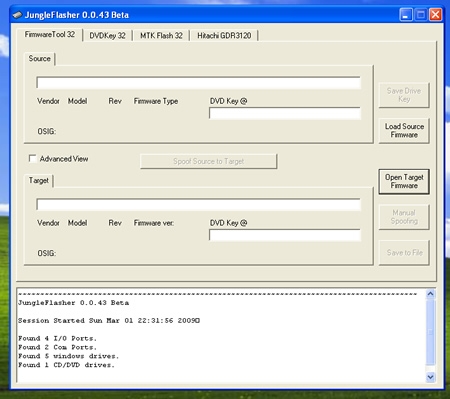Click the Load Source Firmware button
The width and height of the screenshot is (450, 399).
pyautogui.click(x=404, y=131)
